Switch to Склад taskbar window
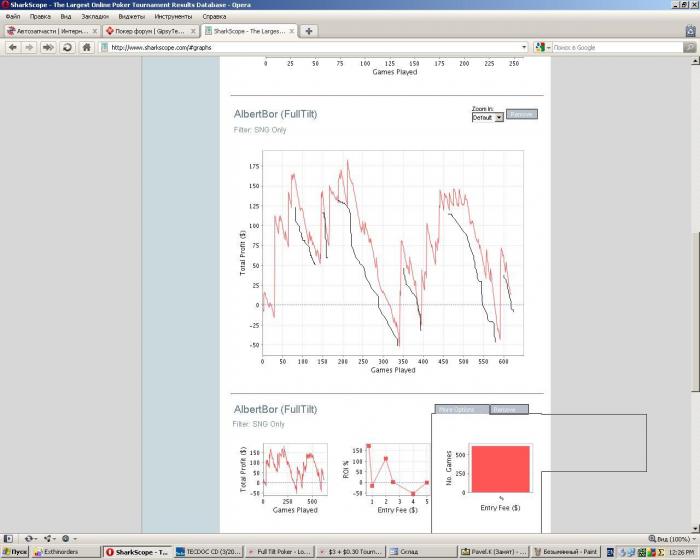The image size is (700, 560). 421,552
